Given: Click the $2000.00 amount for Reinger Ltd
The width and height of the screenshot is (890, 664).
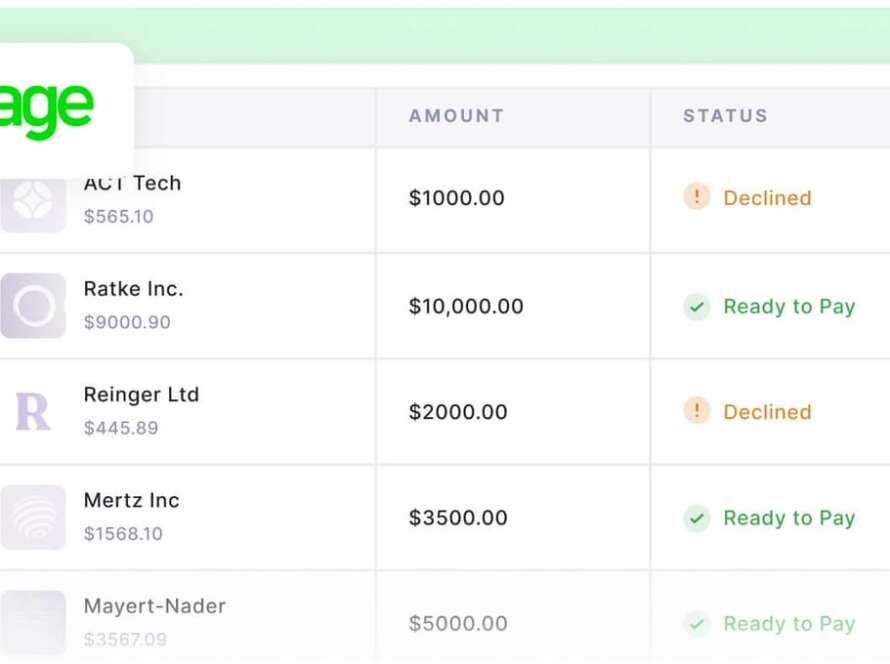Looking at the screenshot, I should tap(458, 412).
